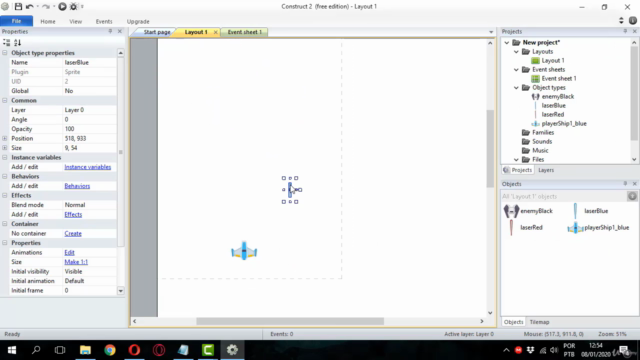
Task: Open quick access toolbar dropdown arrow
Action: coord(82,7)
